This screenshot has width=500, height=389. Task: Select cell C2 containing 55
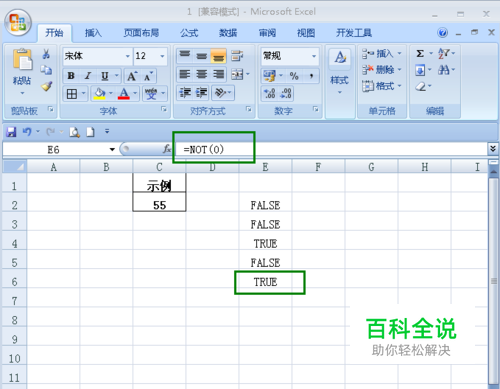(159, 202)
